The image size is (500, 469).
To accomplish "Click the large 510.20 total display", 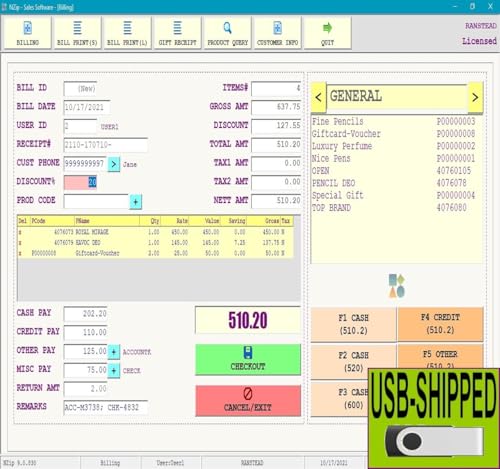I will tap(248, 320).
